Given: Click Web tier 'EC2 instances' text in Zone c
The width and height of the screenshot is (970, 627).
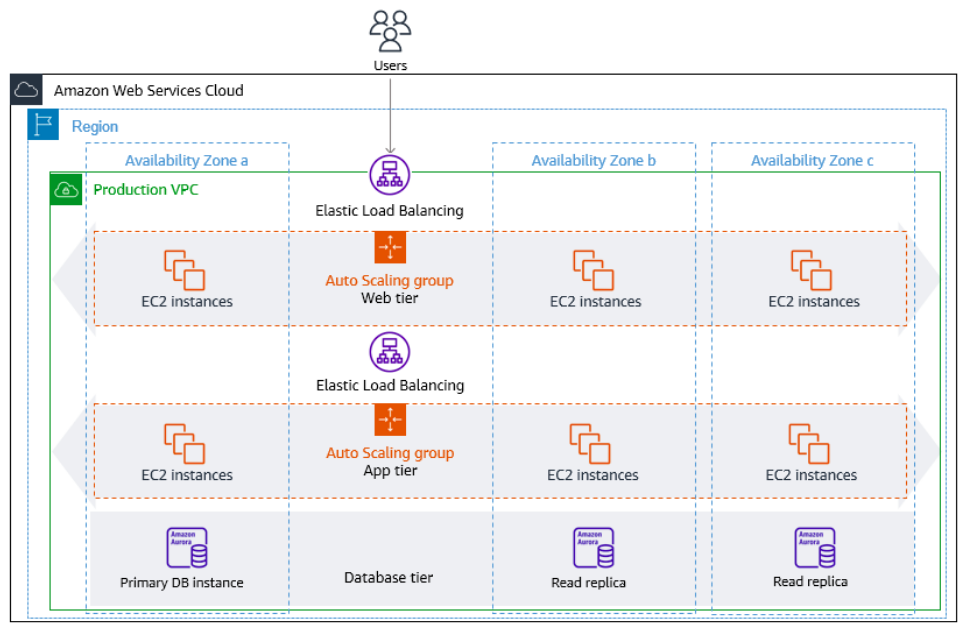Looking at the screenshot, I should pos(814,302).
